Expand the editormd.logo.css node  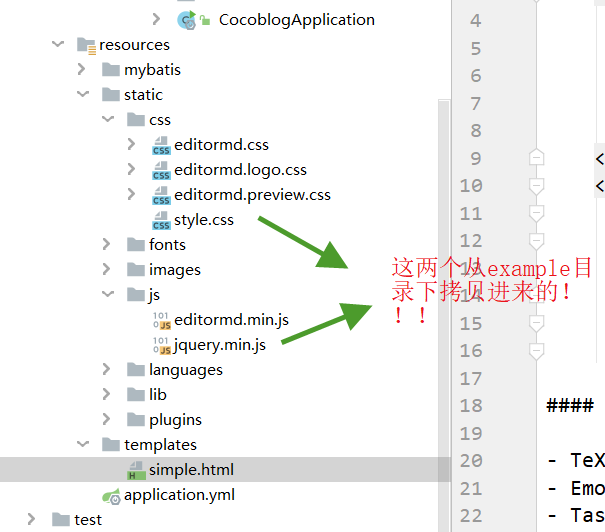(x=131, y=169)
